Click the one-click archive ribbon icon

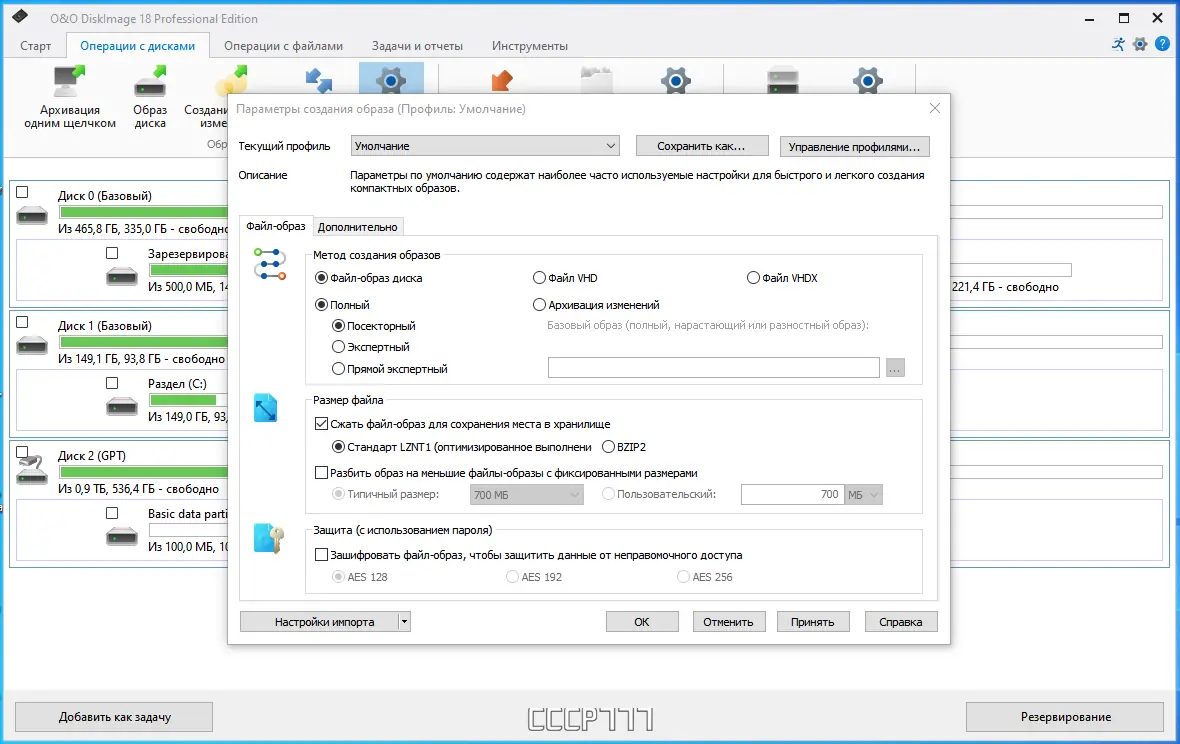pos(69,81)
